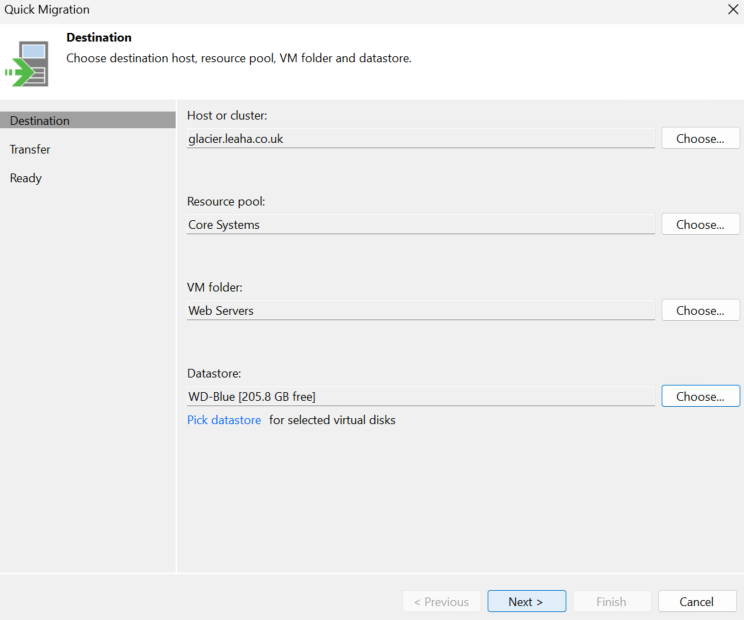Image resolution: width=744 pixels, height=620 pixels.
Task: Click the Web Servers VM folder field
Action: point(421,310)
